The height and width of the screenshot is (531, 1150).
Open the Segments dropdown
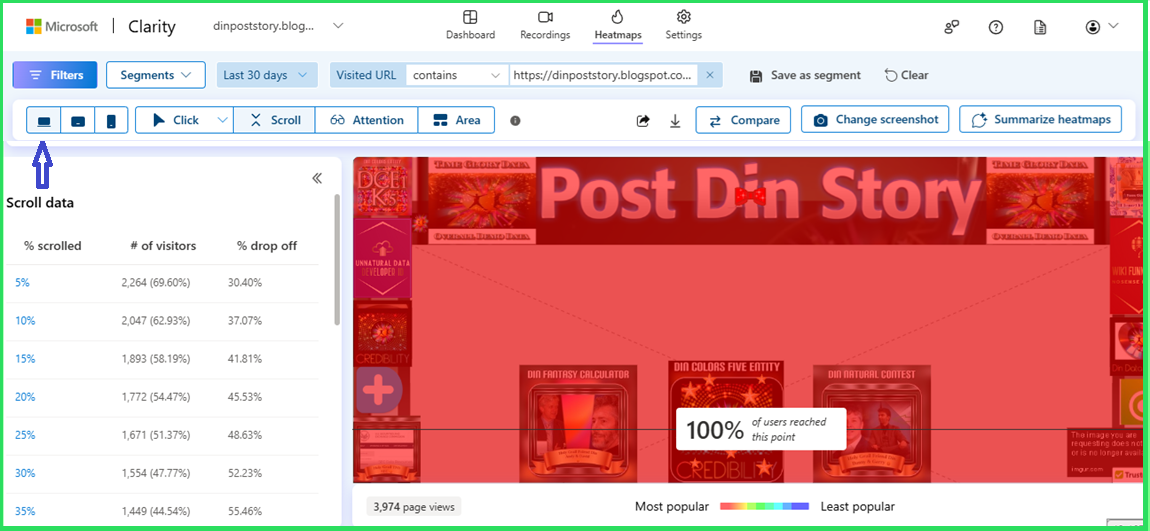(x=155, y=75)
